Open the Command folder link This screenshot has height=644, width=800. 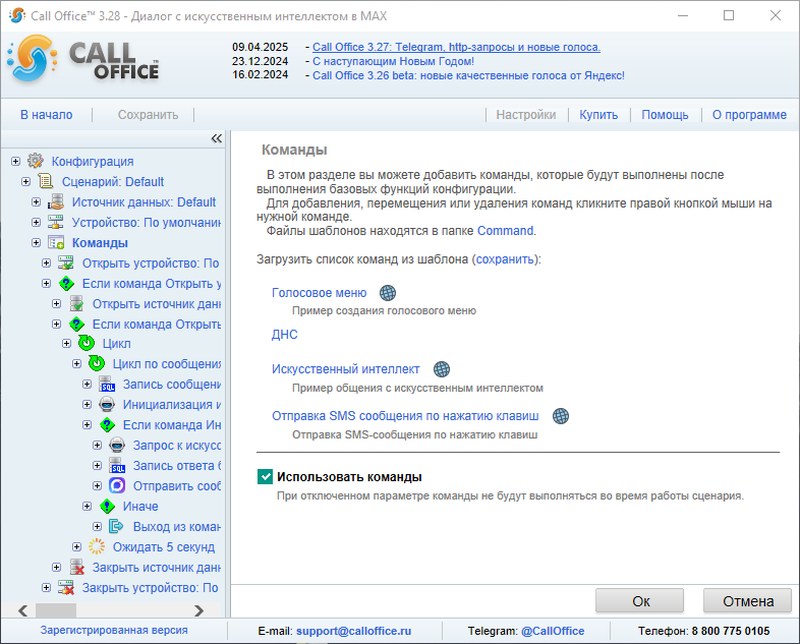pyautogui.click(x=505, y=231)
